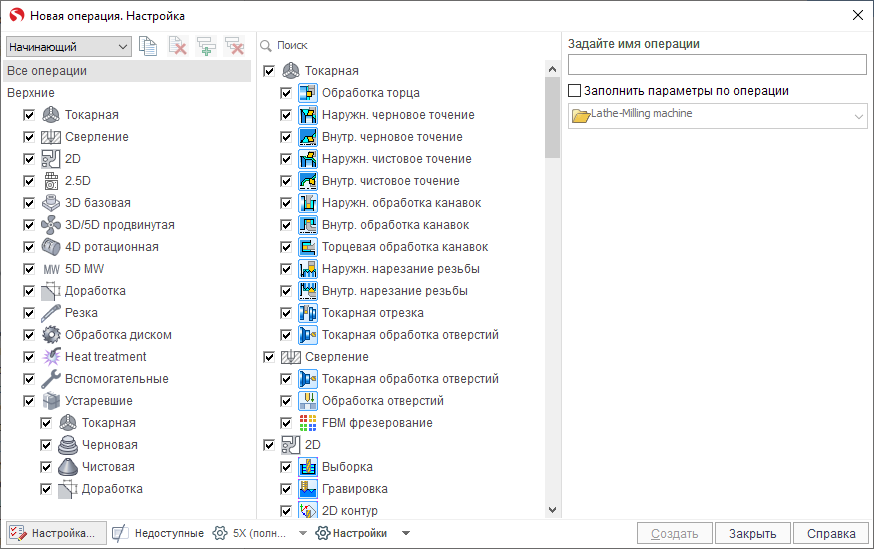Click the FBM фрезерование icon
The width and height of the screenshot is (874, 549).
pyautogui.click(x=308, y=423)
